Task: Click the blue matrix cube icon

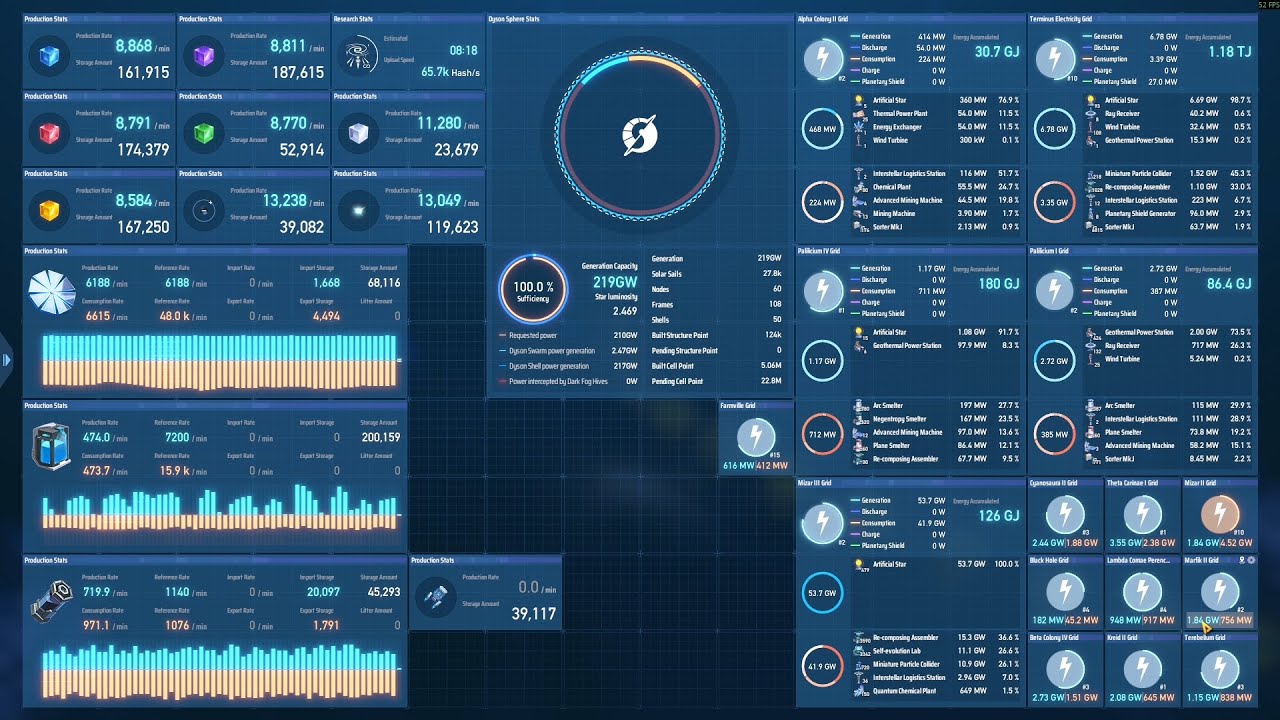Action: 48,58
